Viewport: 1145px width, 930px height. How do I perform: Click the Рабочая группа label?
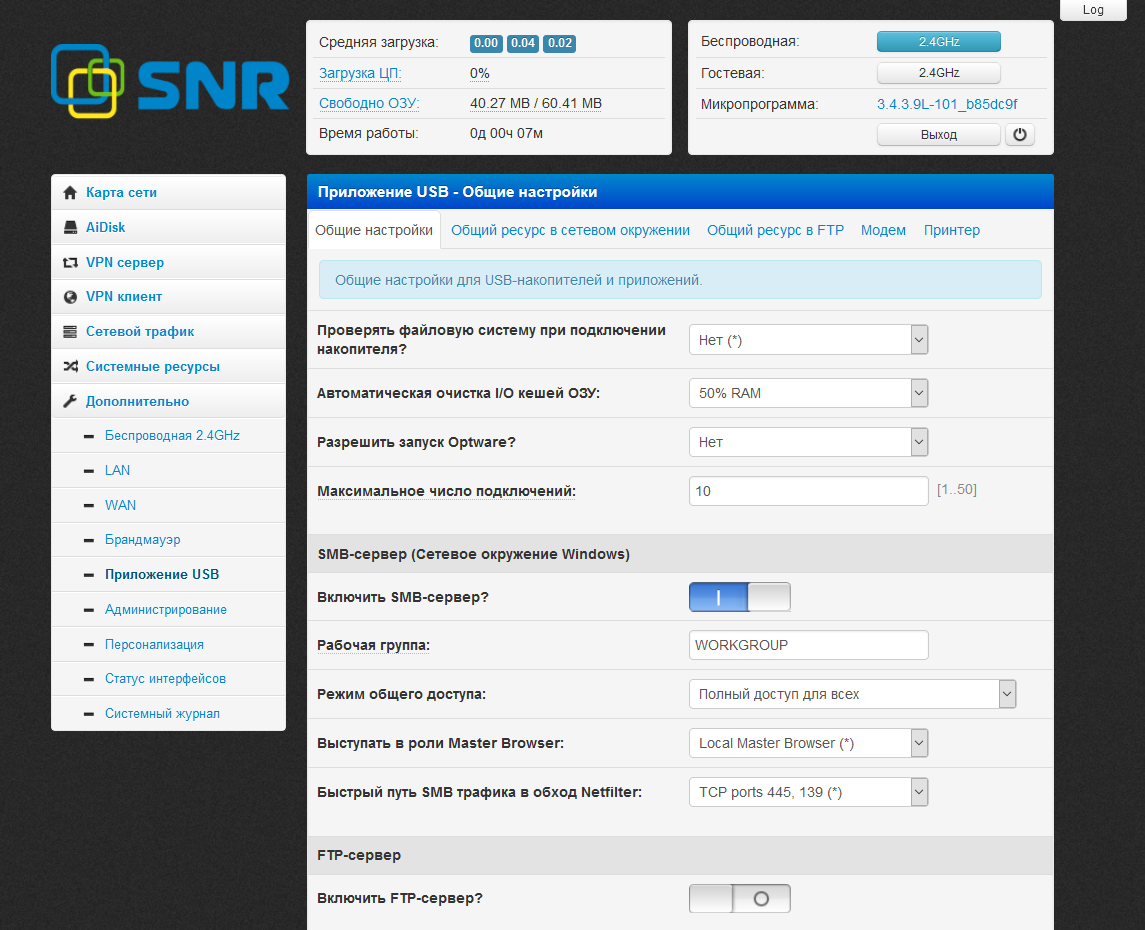pos(373,645)
